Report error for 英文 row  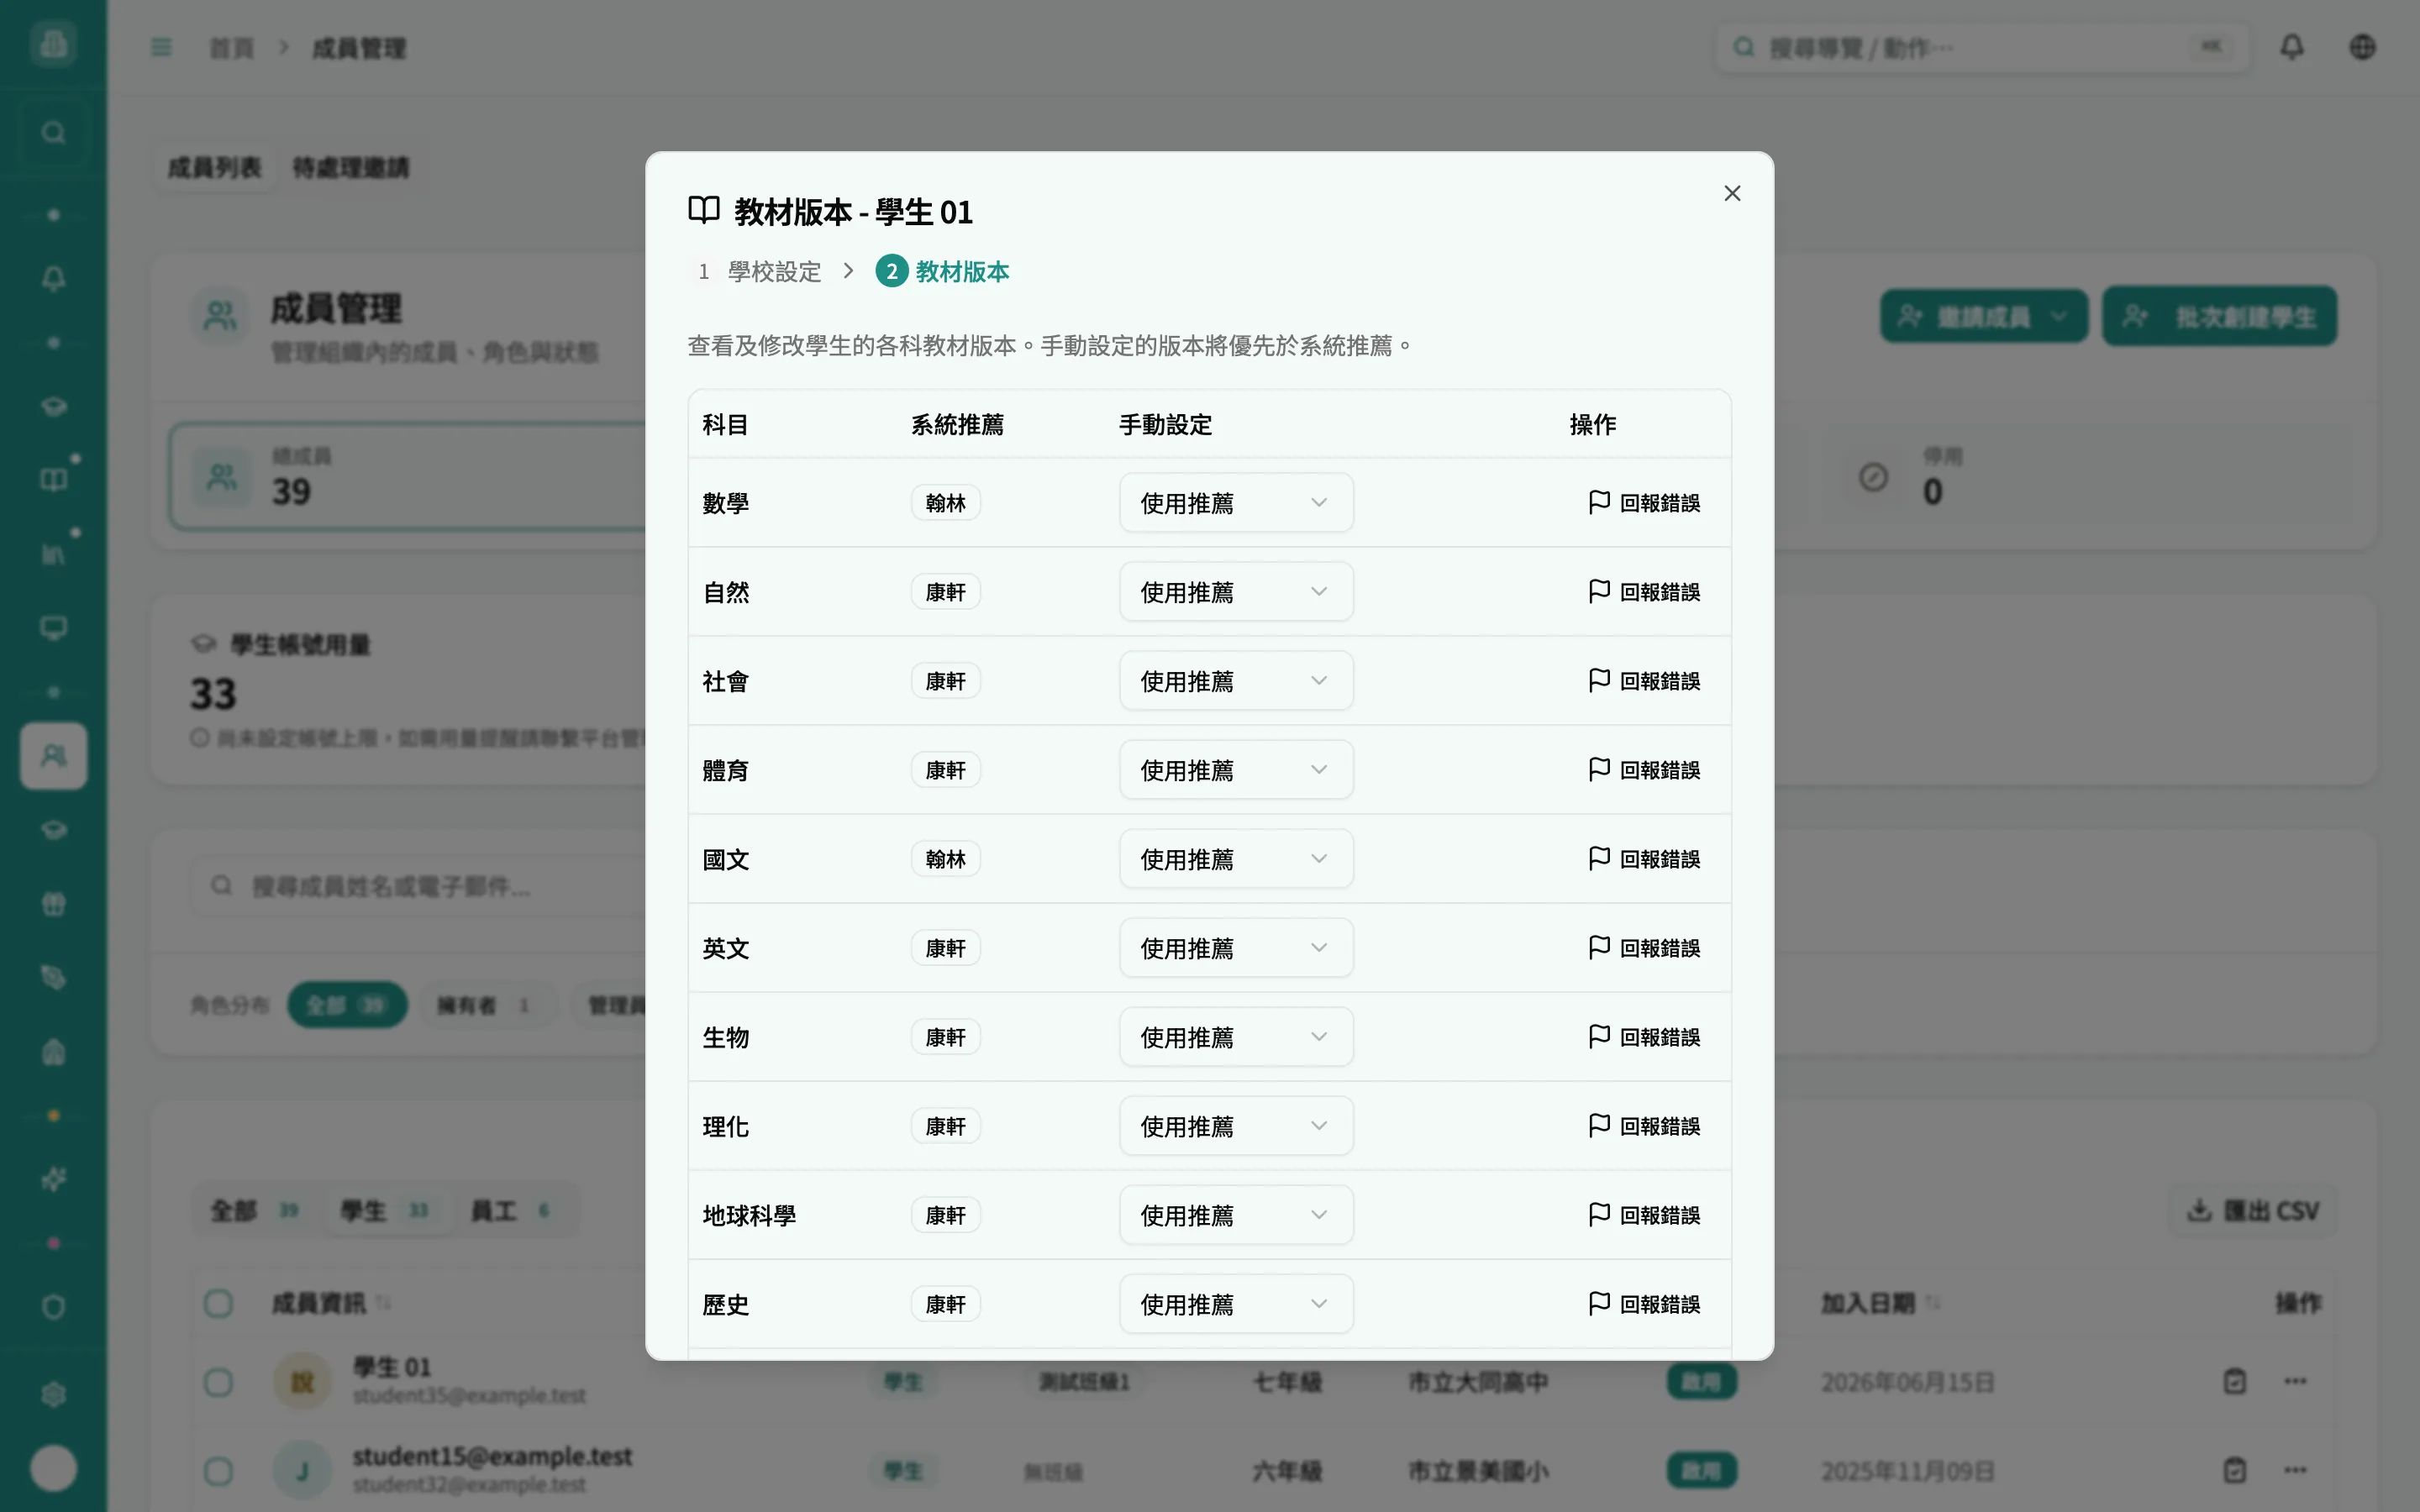1644,948
